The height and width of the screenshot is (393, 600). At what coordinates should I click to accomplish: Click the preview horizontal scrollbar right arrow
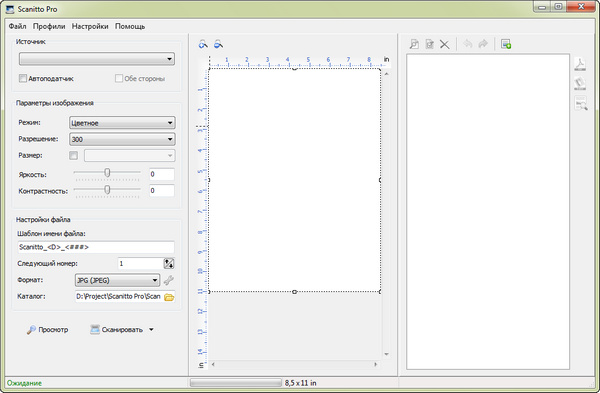375,364
